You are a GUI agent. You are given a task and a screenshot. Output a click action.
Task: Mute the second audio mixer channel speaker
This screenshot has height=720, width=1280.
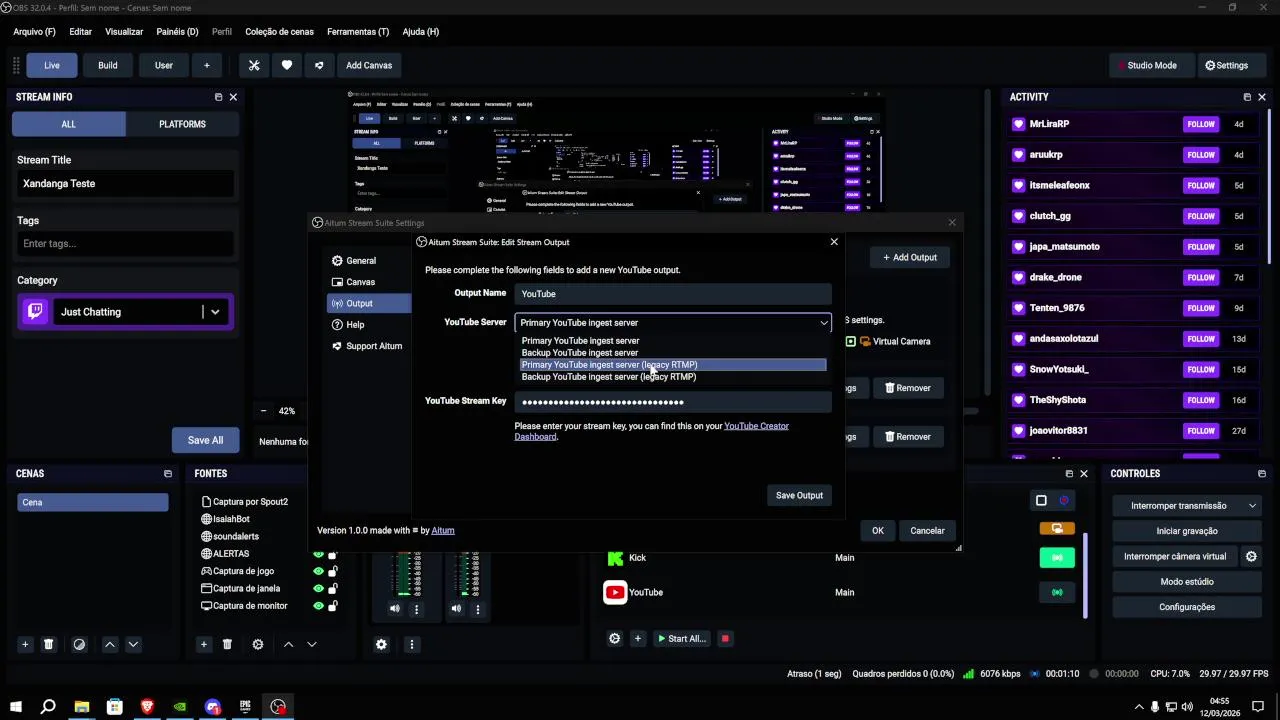click(x=457, y=608)
